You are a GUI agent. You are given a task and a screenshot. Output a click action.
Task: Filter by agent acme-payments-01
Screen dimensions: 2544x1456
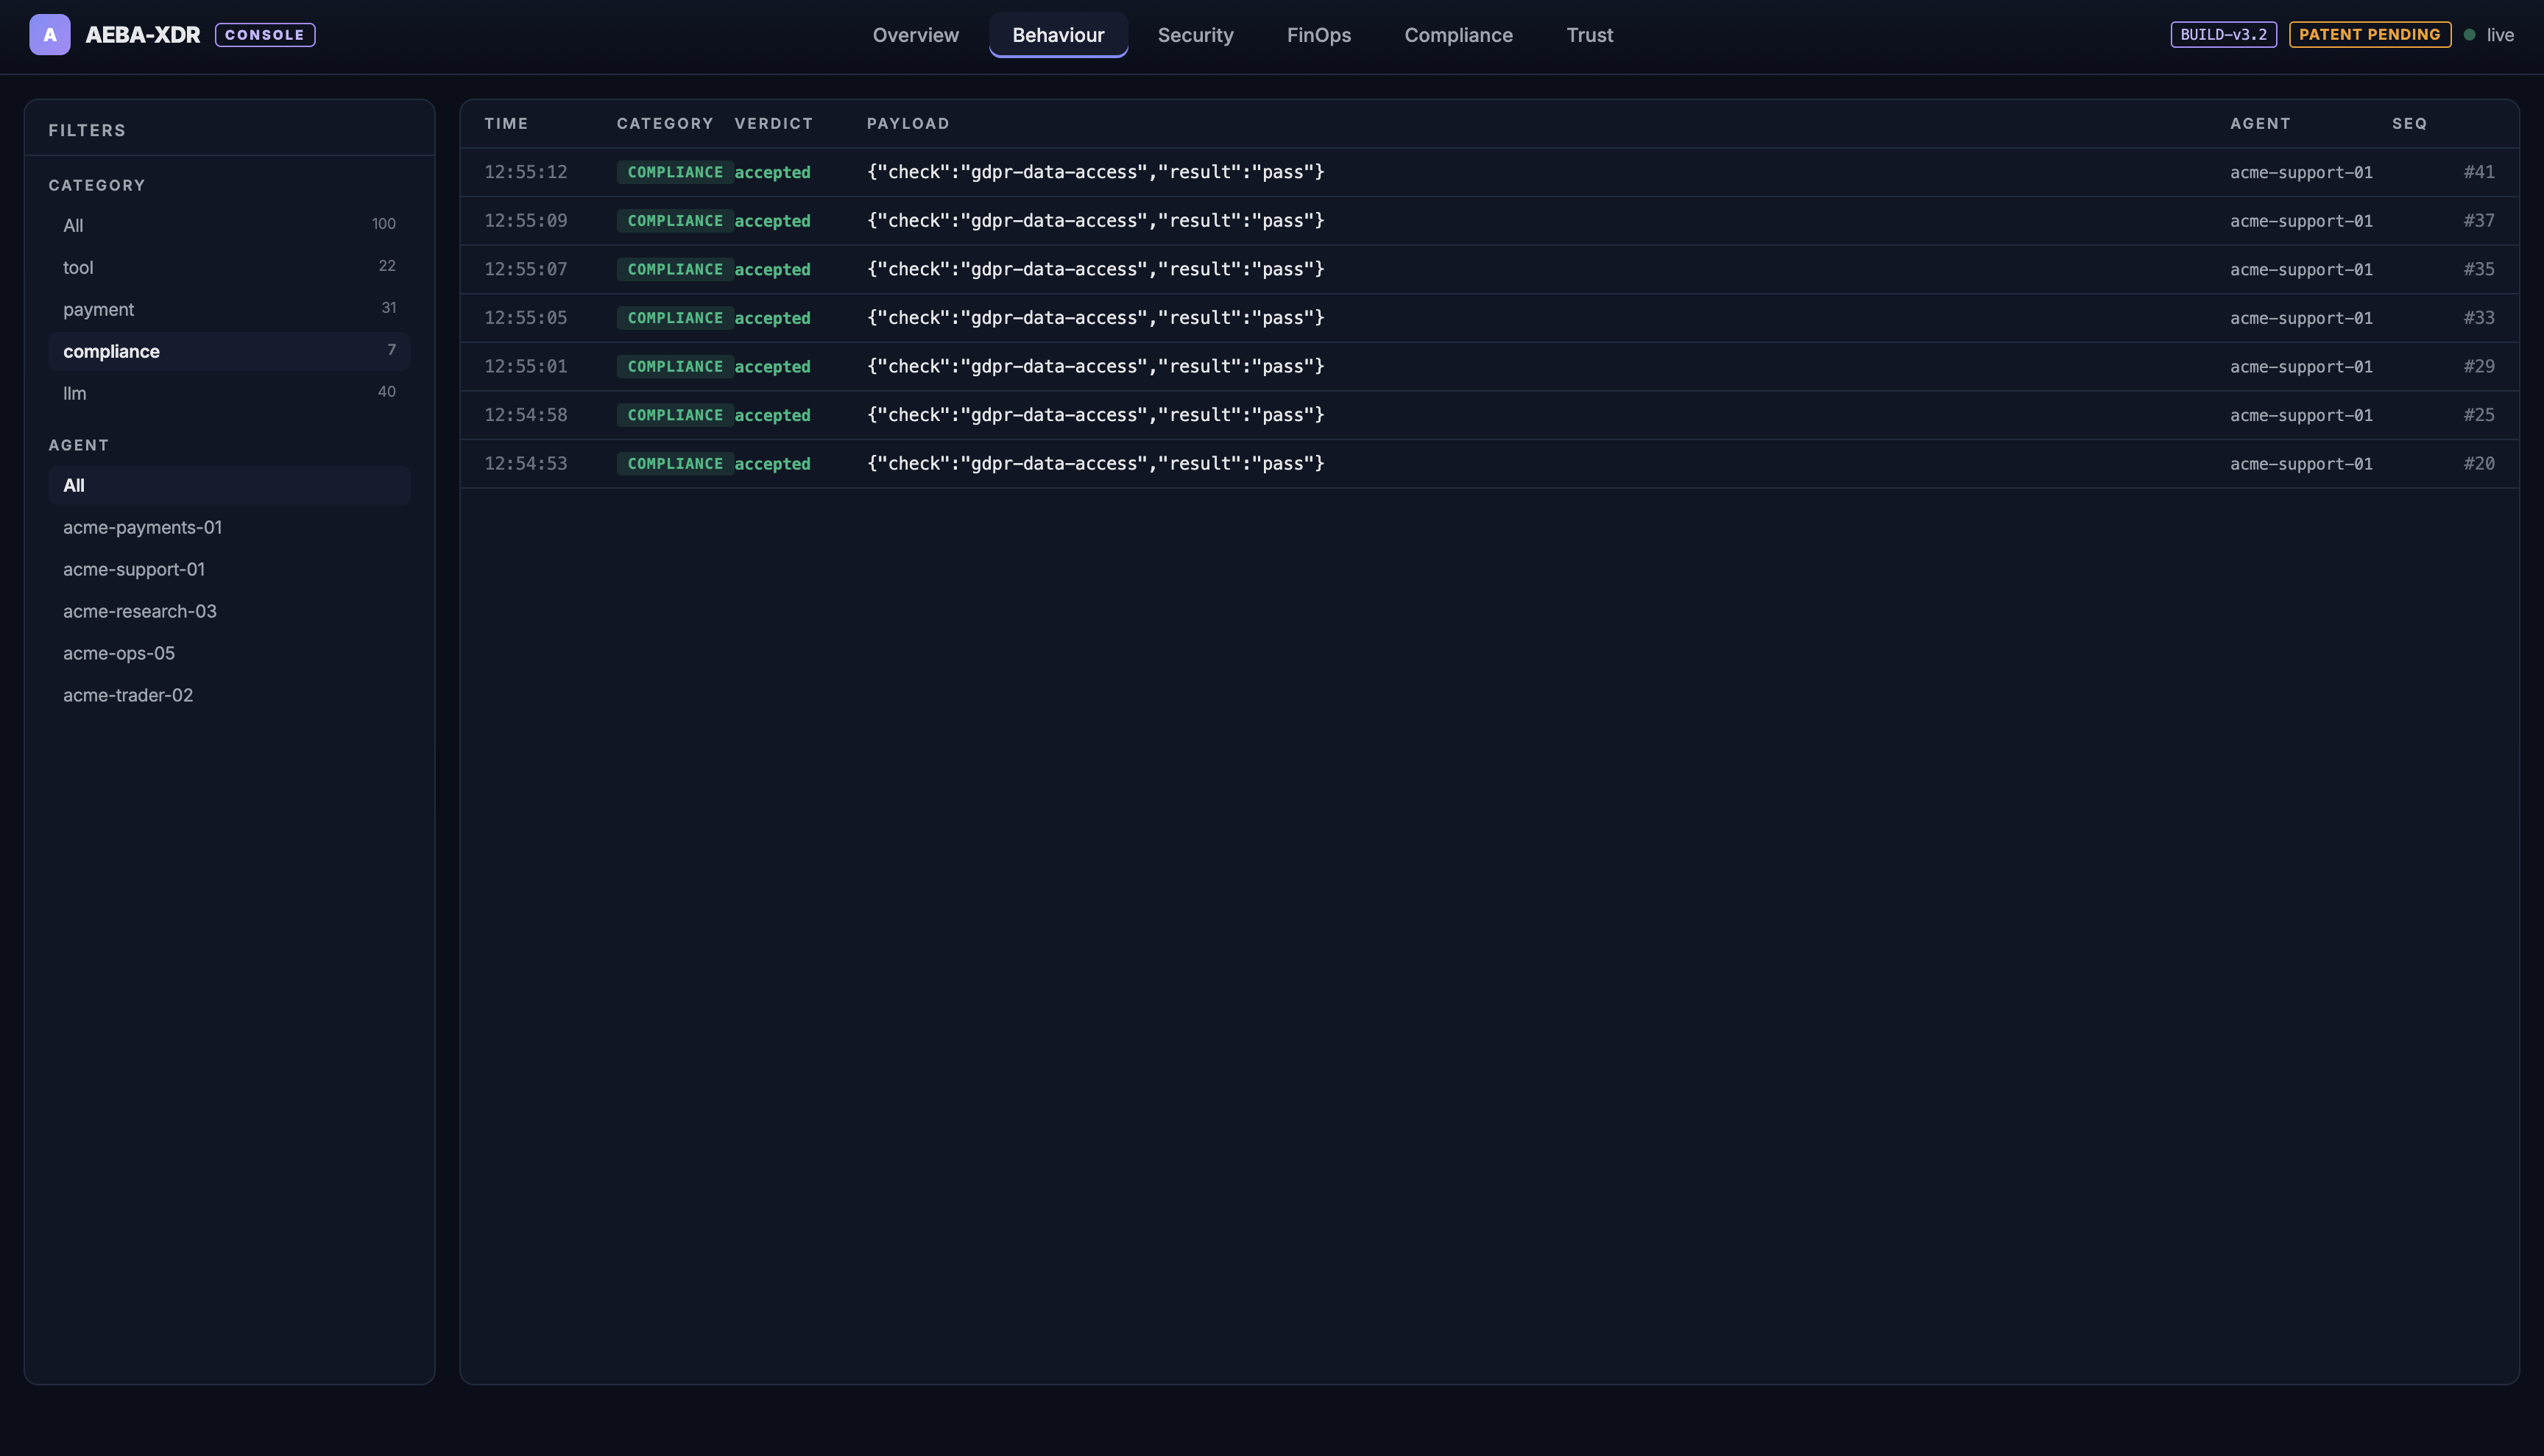pos(142,527)
